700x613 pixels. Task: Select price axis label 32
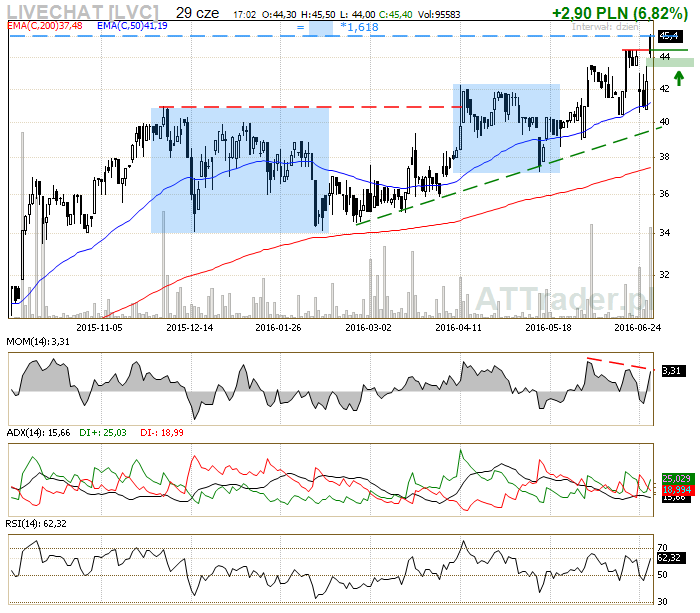pos(665,275)
